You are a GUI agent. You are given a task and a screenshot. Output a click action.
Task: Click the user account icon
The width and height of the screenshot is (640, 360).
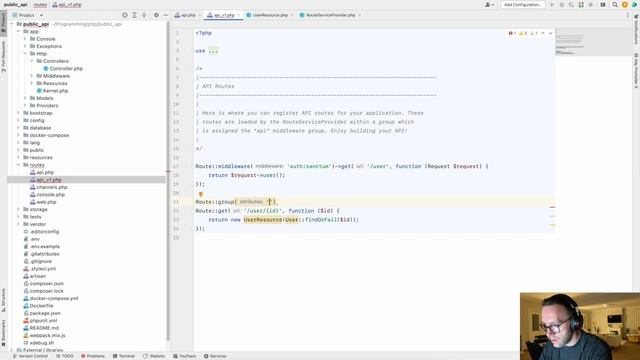tap(489, 5)
